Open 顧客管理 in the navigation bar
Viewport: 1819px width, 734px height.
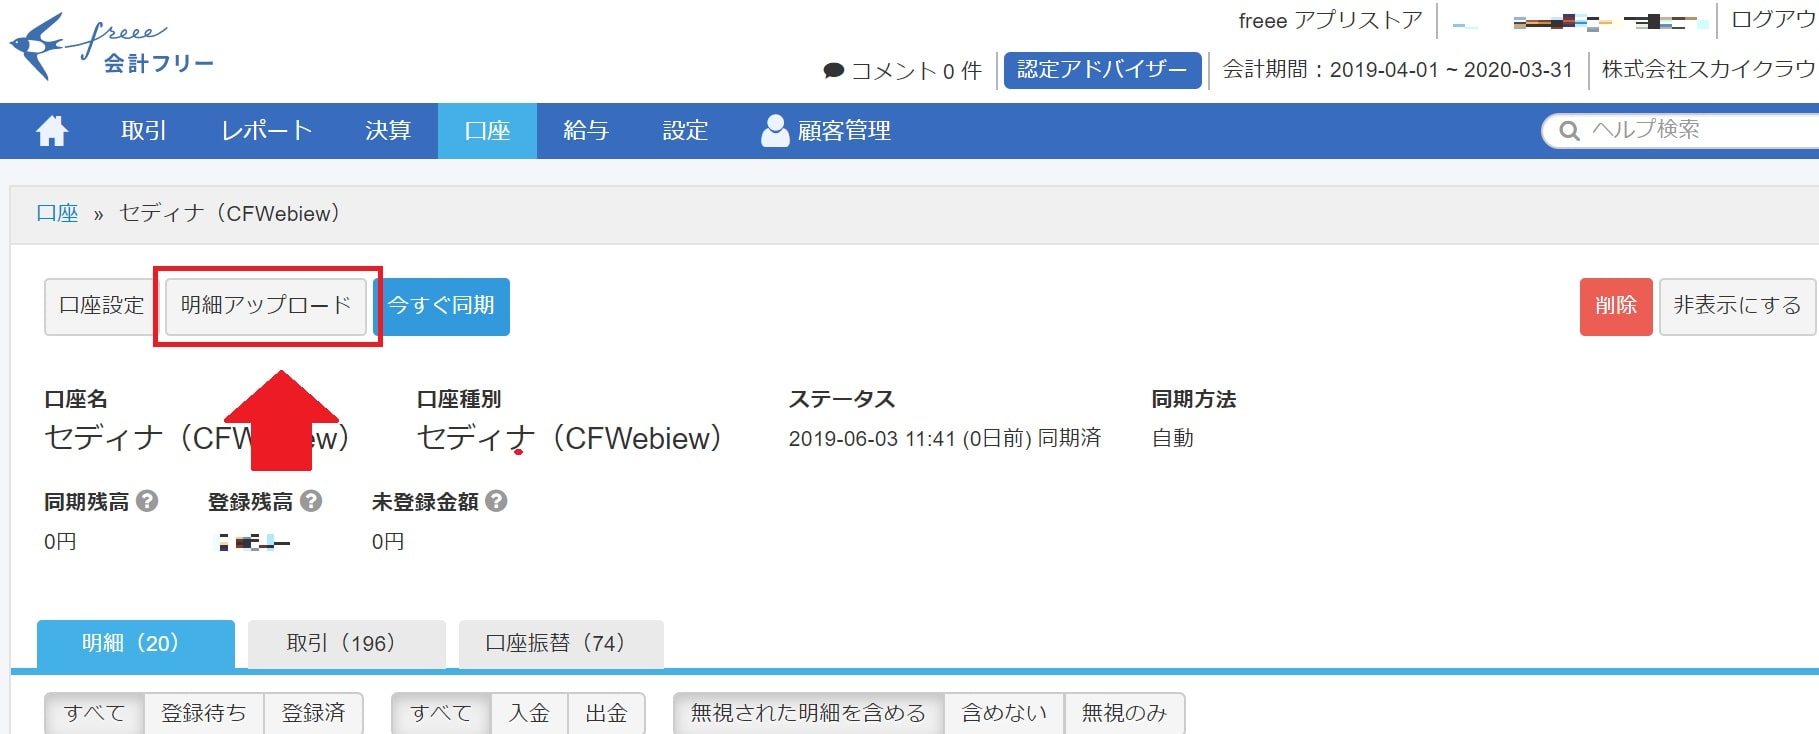click(826, 131)
